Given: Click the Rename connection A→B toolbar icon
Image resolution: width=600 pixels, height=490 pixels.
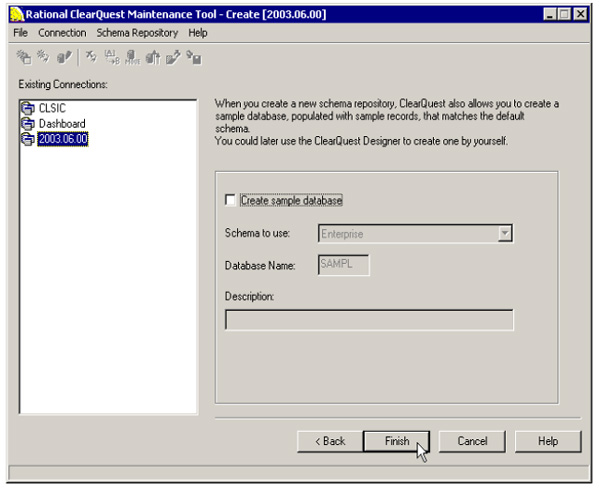Looking at the screenshot, I should pos(112,57).
